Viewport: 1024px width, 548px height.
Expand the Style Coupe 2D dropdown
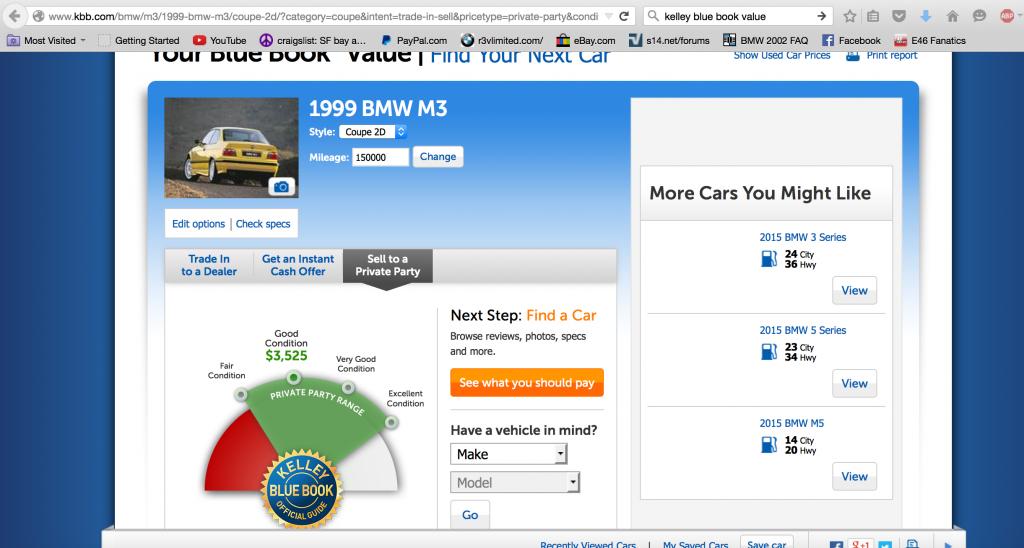click(x=374, y=132)
